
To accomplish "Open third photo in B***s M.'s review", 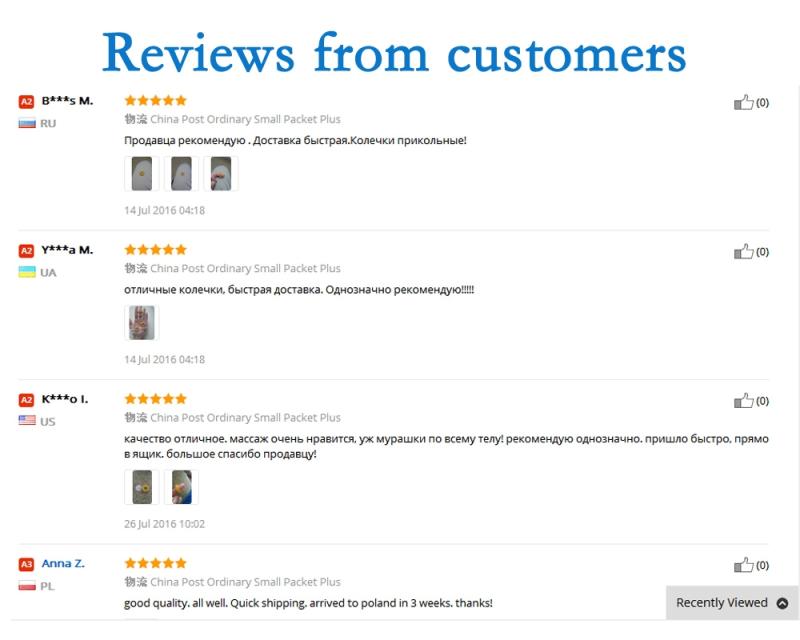I will pos(221,173).
